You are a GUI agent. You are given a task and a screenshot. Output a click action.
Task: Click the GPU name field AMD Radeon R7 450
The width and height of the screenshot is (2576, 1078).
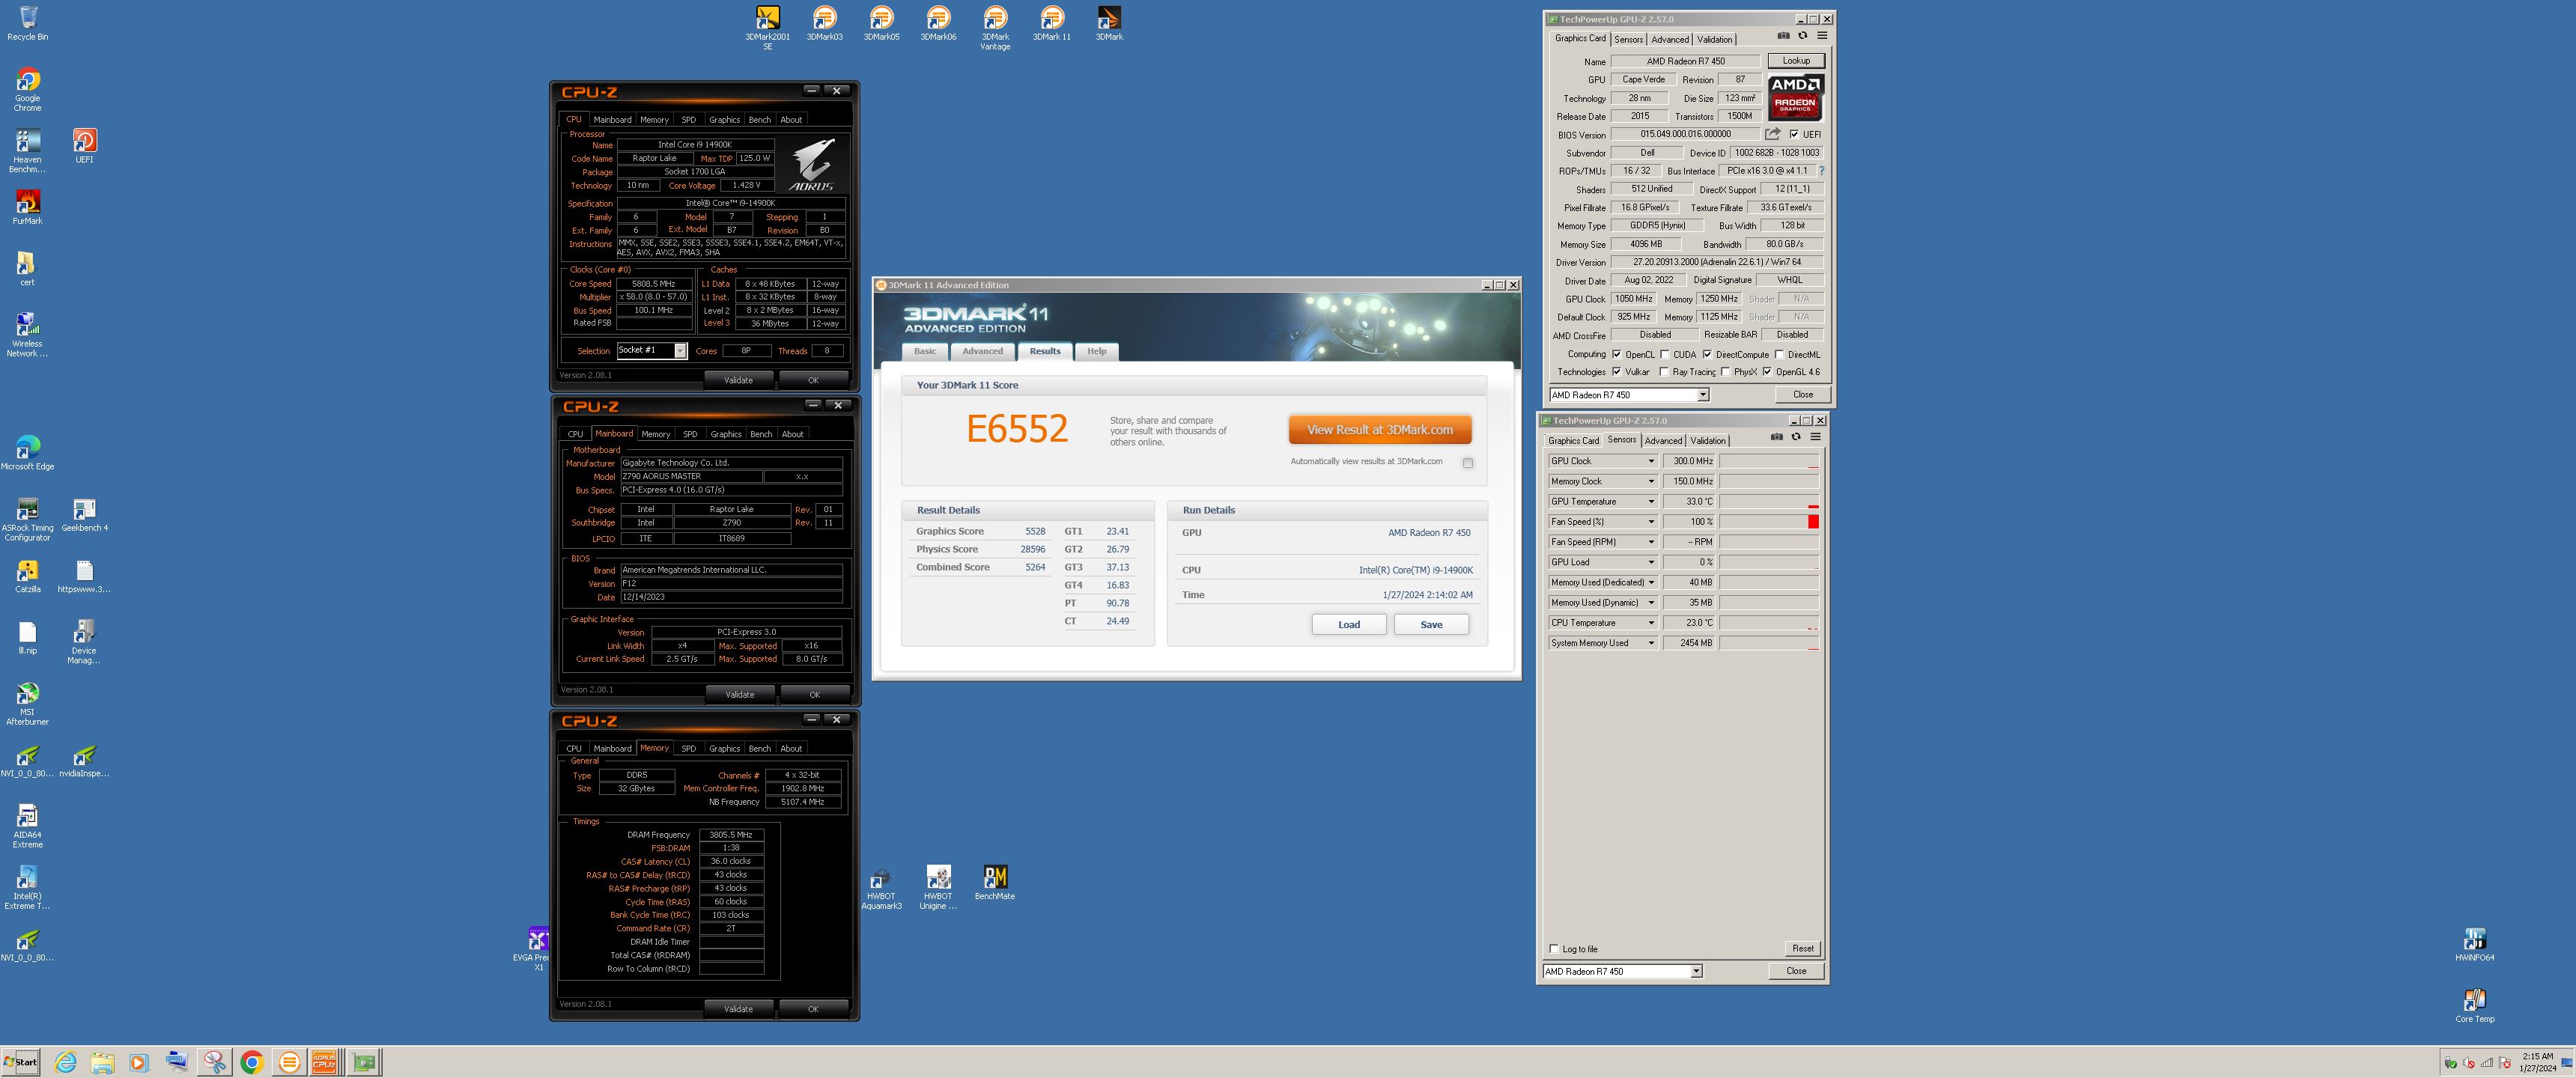[x=1685, y=61]
